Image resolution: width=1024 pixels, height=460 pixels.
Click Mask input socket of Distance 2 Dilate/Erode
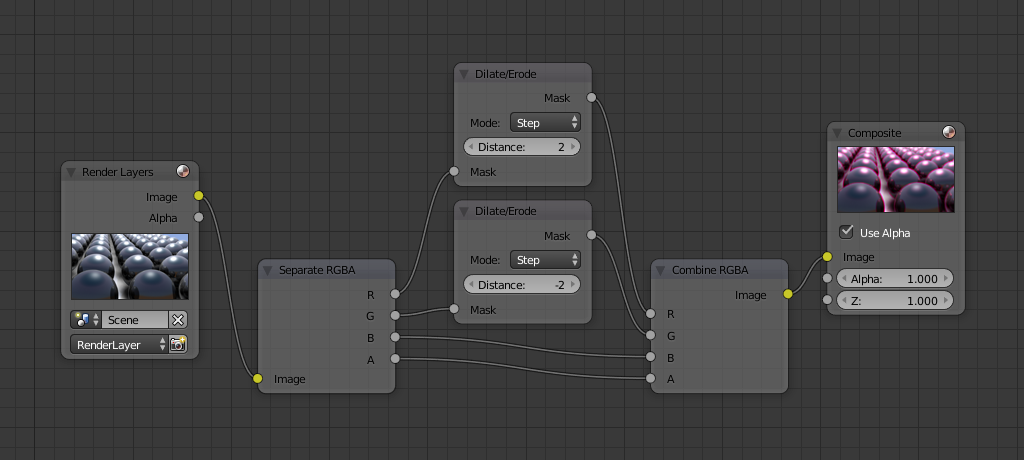tap(455, 171)
